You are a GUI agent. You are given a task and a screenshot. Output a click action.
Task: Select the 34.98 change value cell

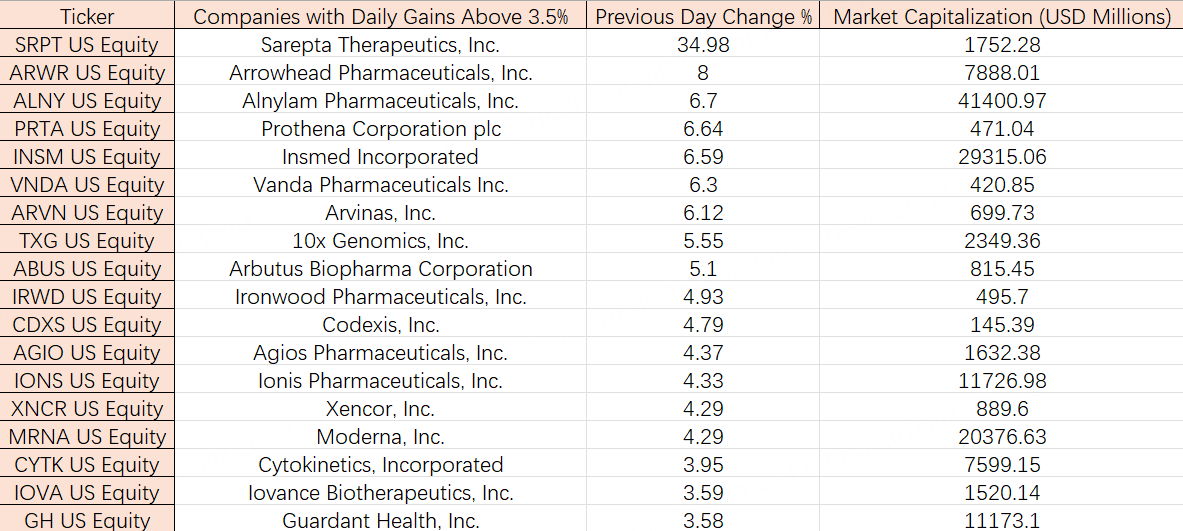click(702, 45)
